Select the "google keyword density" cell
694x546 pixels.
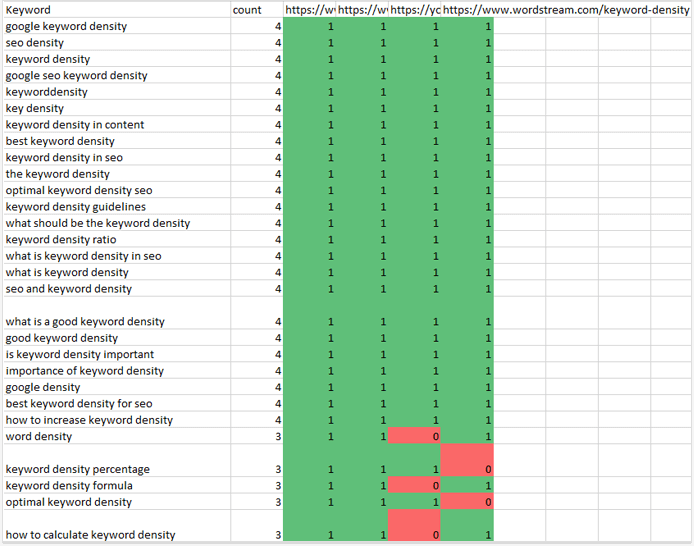(117, 27)
